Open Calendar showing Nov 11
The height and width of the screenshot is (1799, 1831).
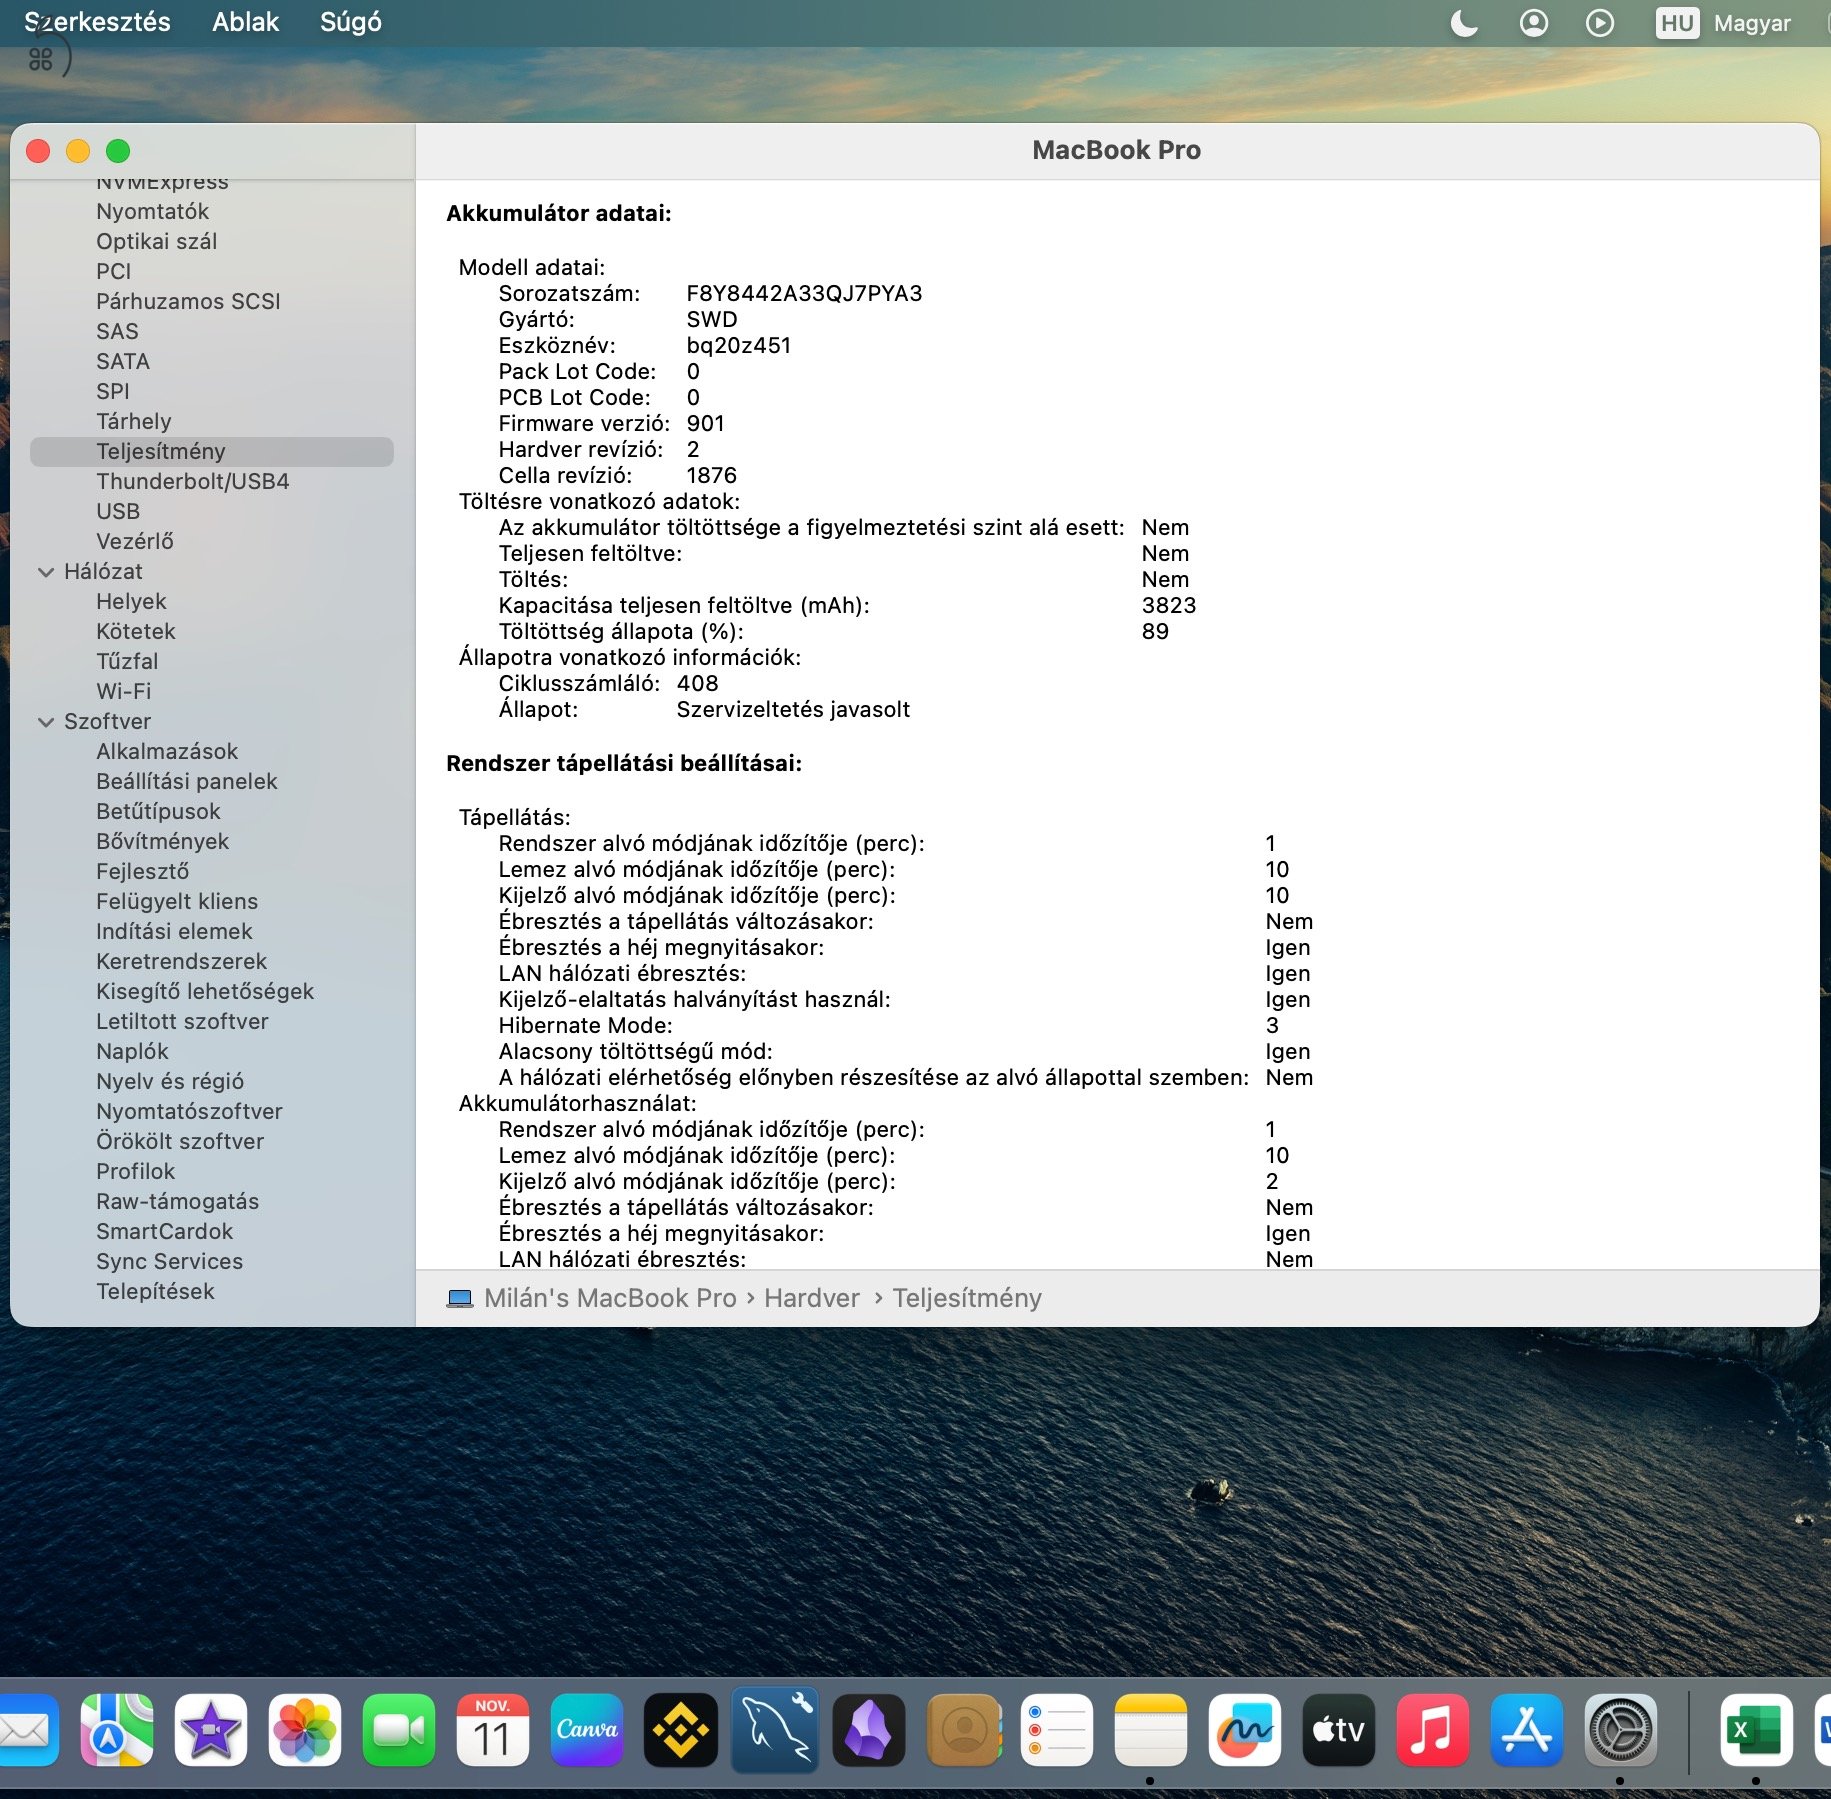[493, 1730]
